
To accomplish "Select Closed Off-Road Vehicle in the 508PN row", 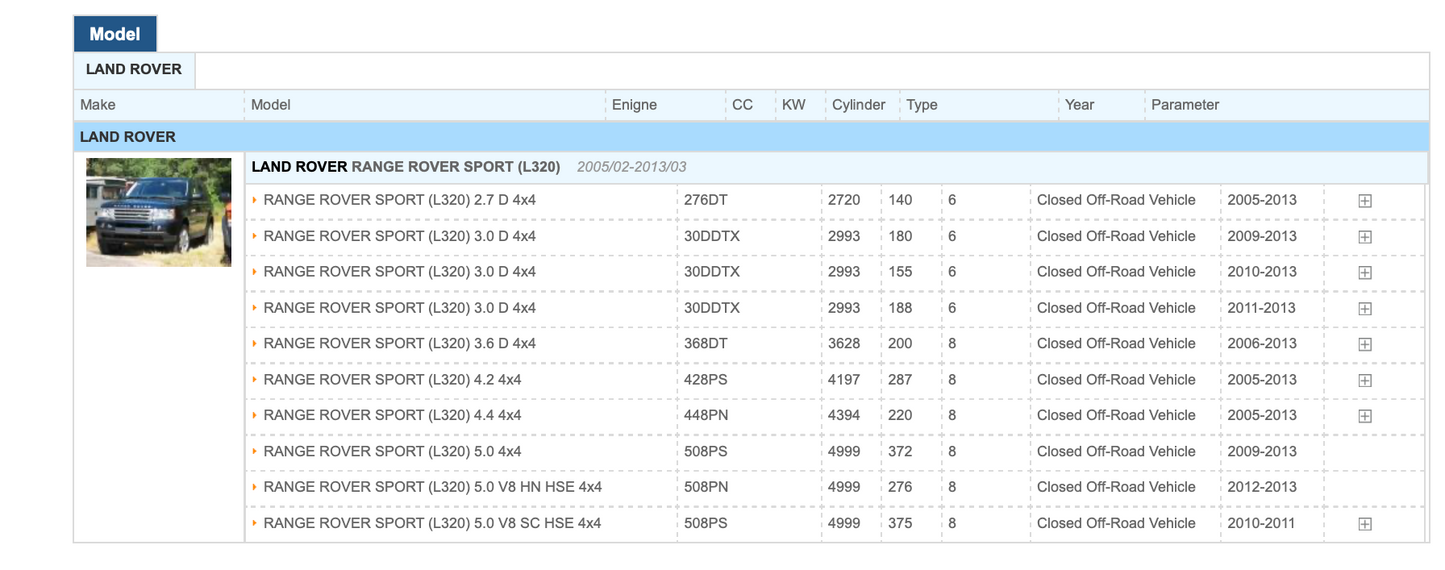I will [1116, 488].
